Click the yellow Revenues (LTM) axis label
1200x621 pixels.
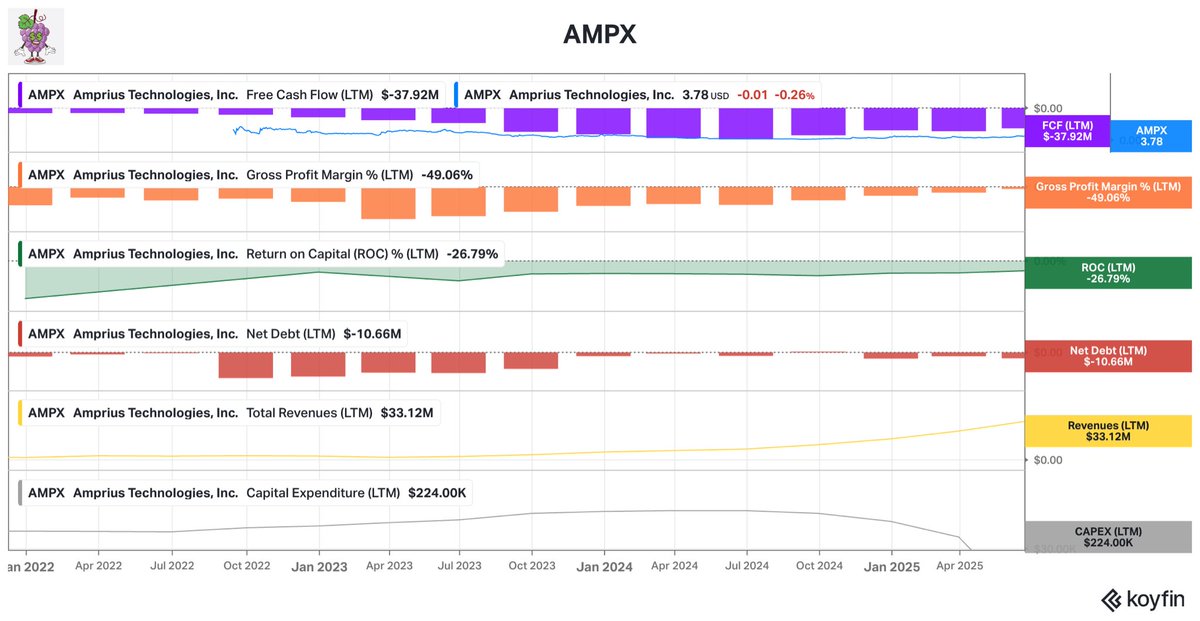click(1108, 431)
